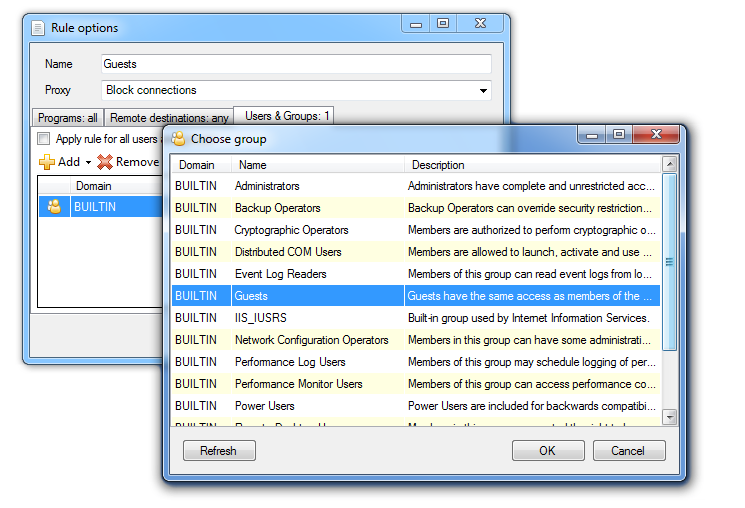
Task: Click the Rule options document icon
Action: pos(39,28)
